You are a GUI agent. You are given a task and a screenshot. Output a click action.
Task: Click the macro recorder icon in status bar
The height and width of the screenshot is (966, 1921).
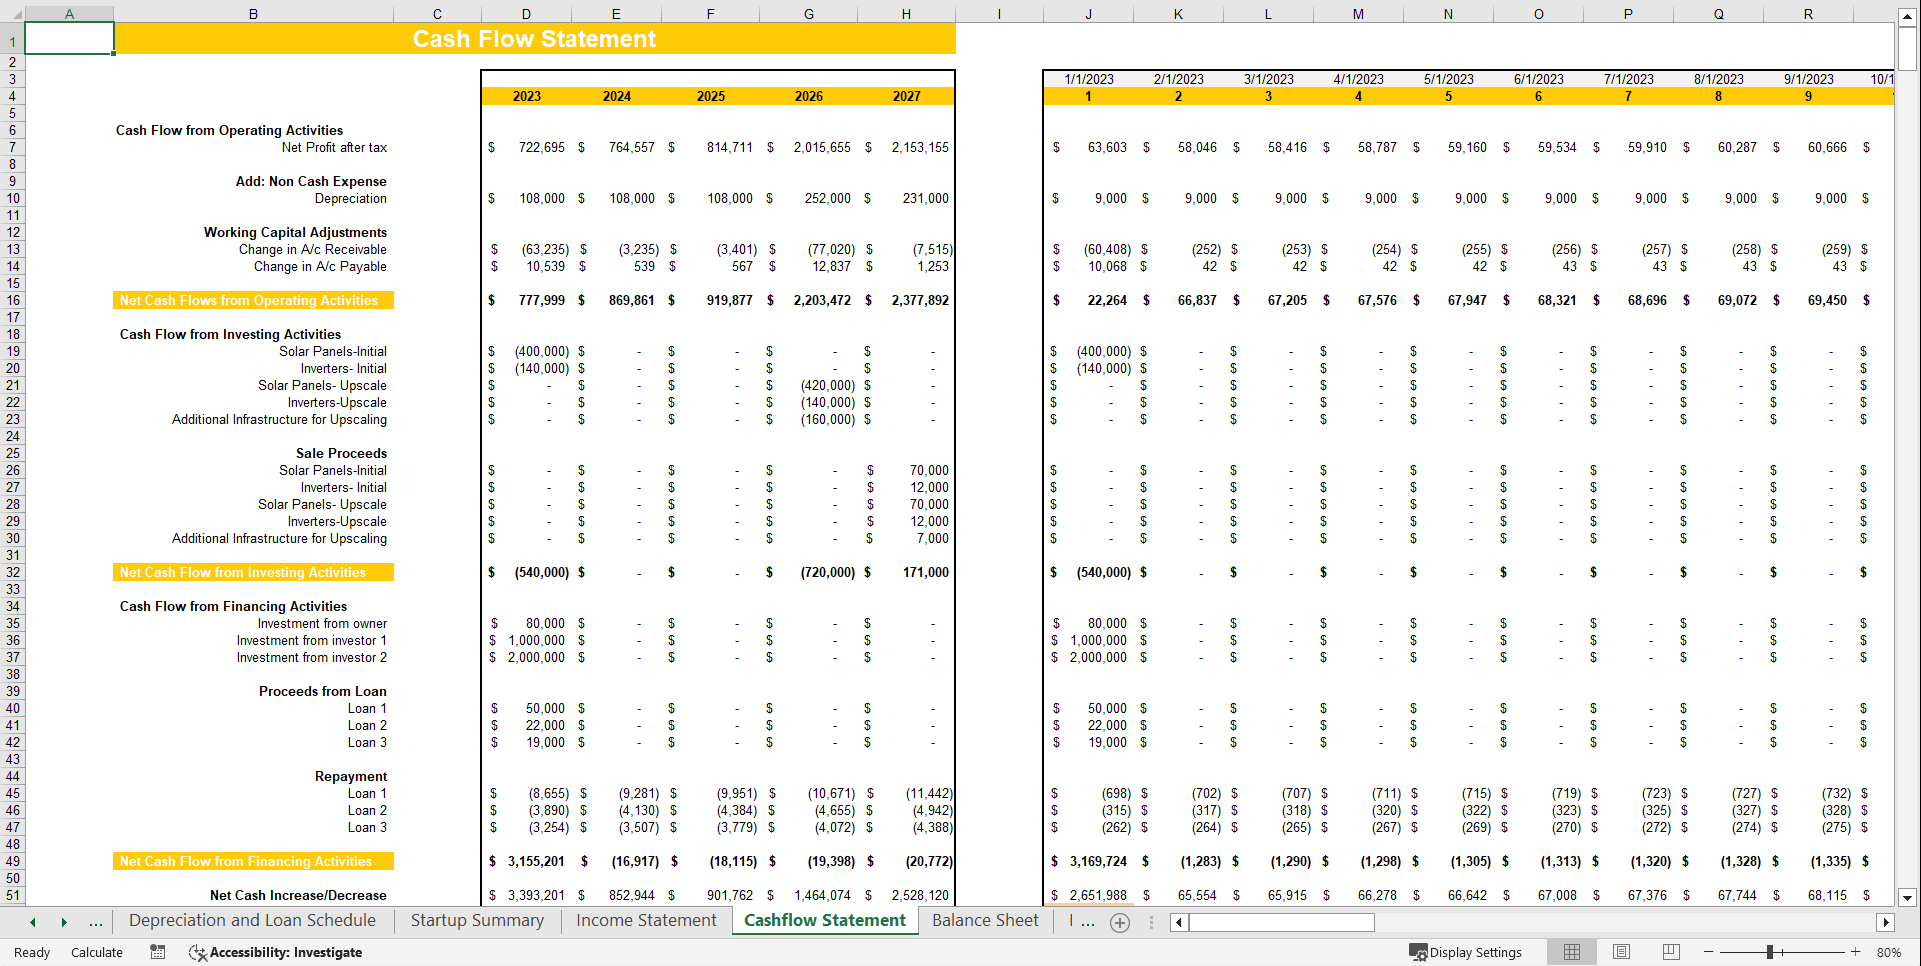(157, 952)
